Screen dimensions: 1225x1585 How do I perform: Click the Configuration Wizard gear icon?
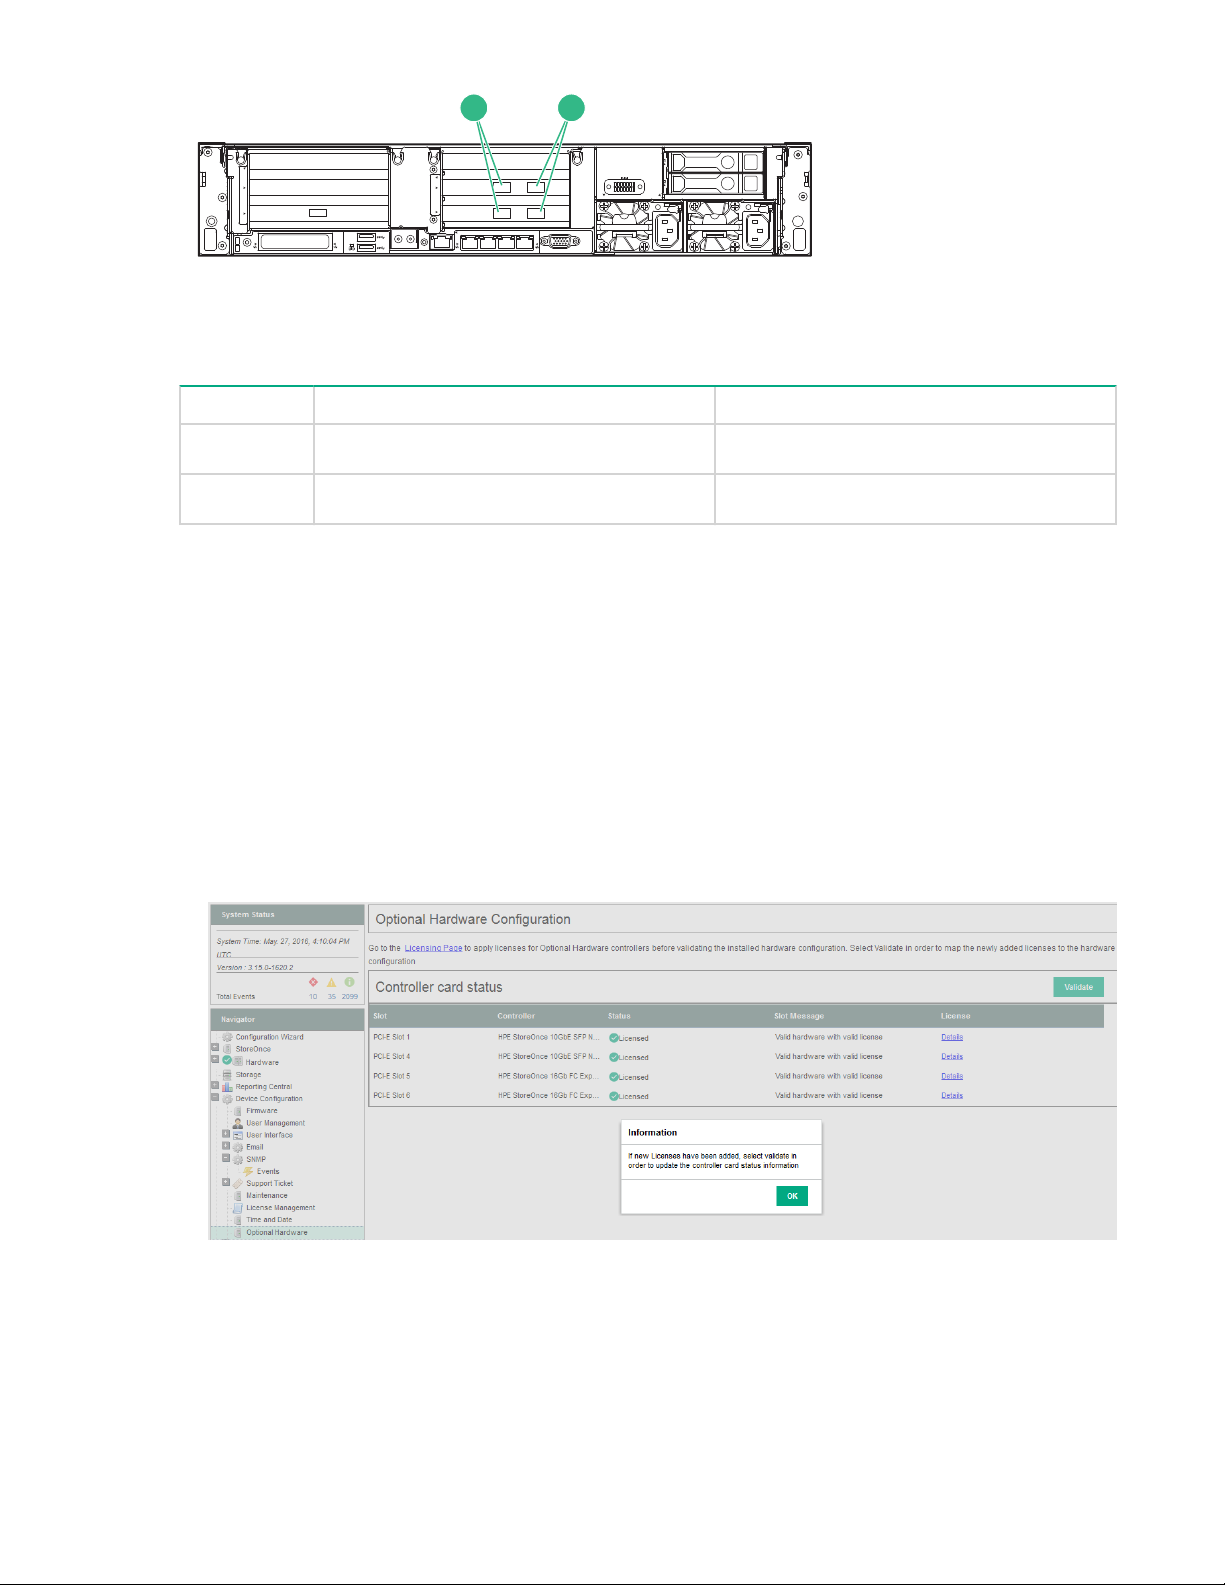tap(227, 1037)
